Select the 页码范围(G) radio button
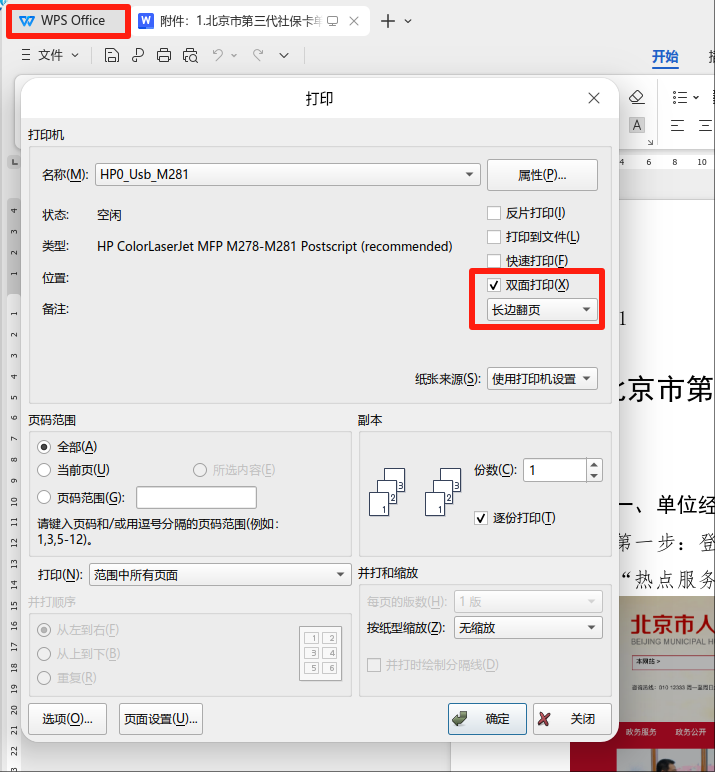This screenshot has width=715, height=772. [x=44, y=497]
